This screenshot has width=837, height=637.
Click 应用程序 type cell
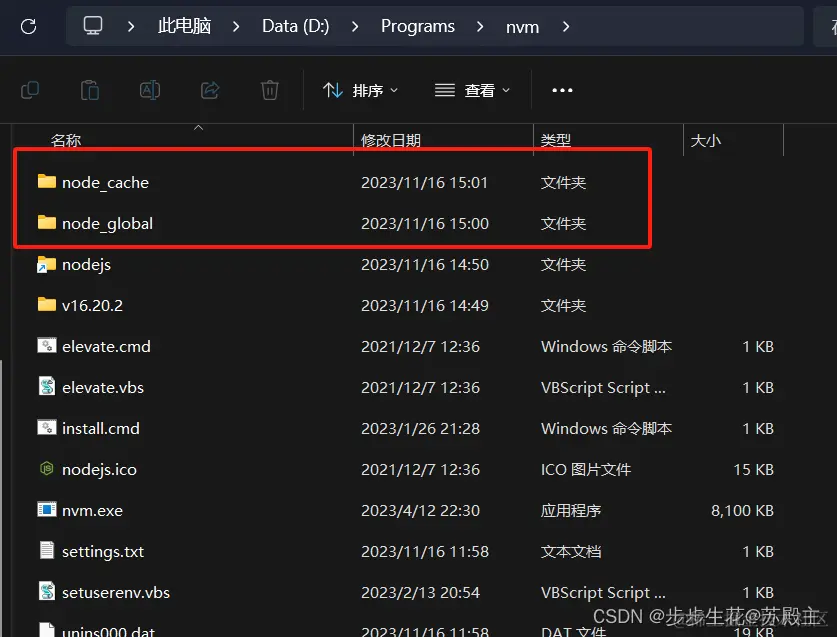571,510
